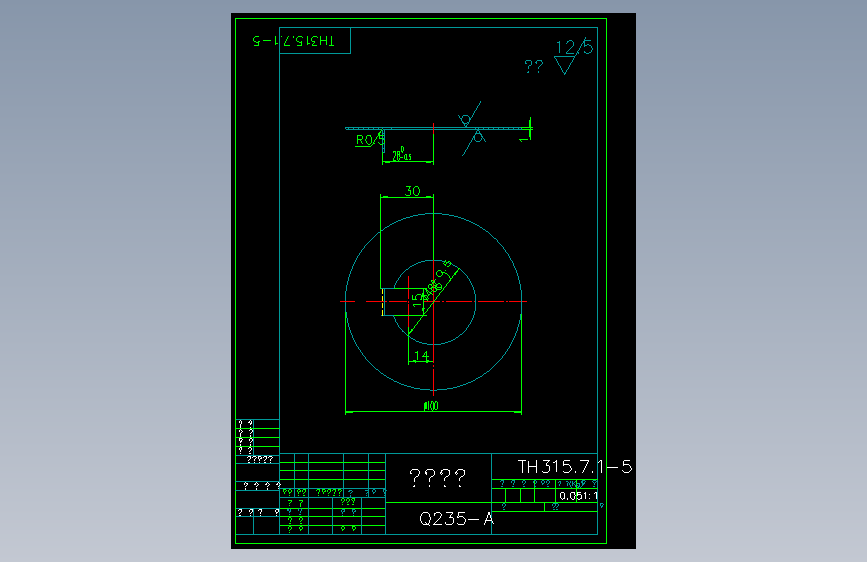
Task: Select the Q235-A material label
Action: (x=456, y=519)
